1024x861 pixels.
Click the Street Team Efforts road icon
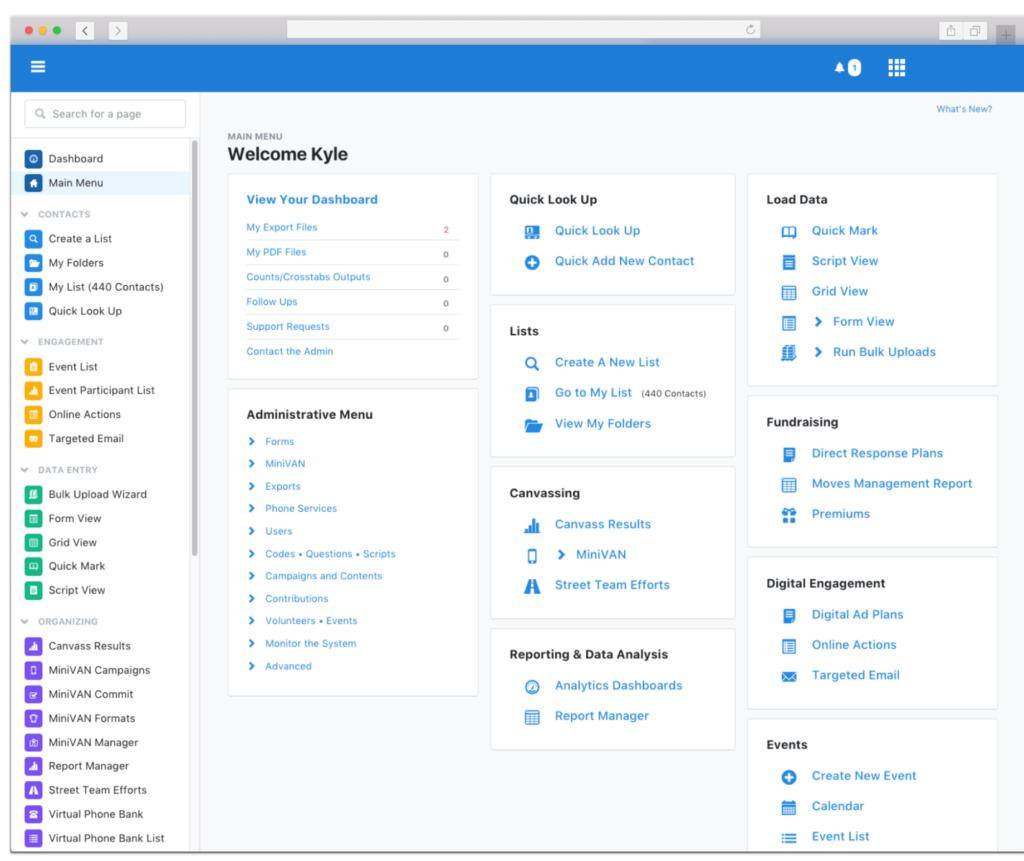point(532,586)
